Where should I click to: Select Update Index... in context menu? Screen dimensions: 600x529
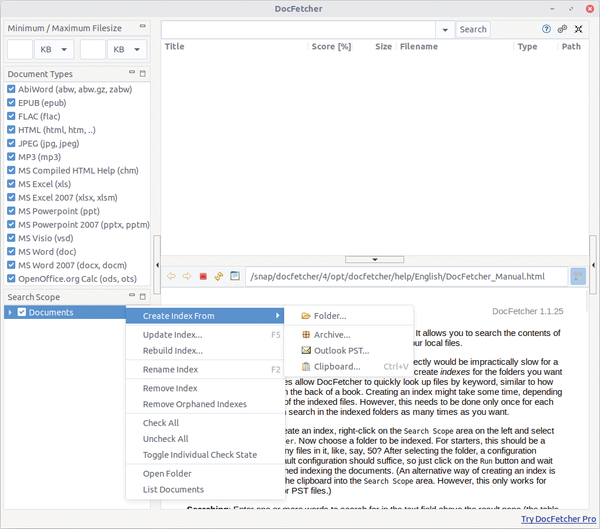(x=205, y=335)
